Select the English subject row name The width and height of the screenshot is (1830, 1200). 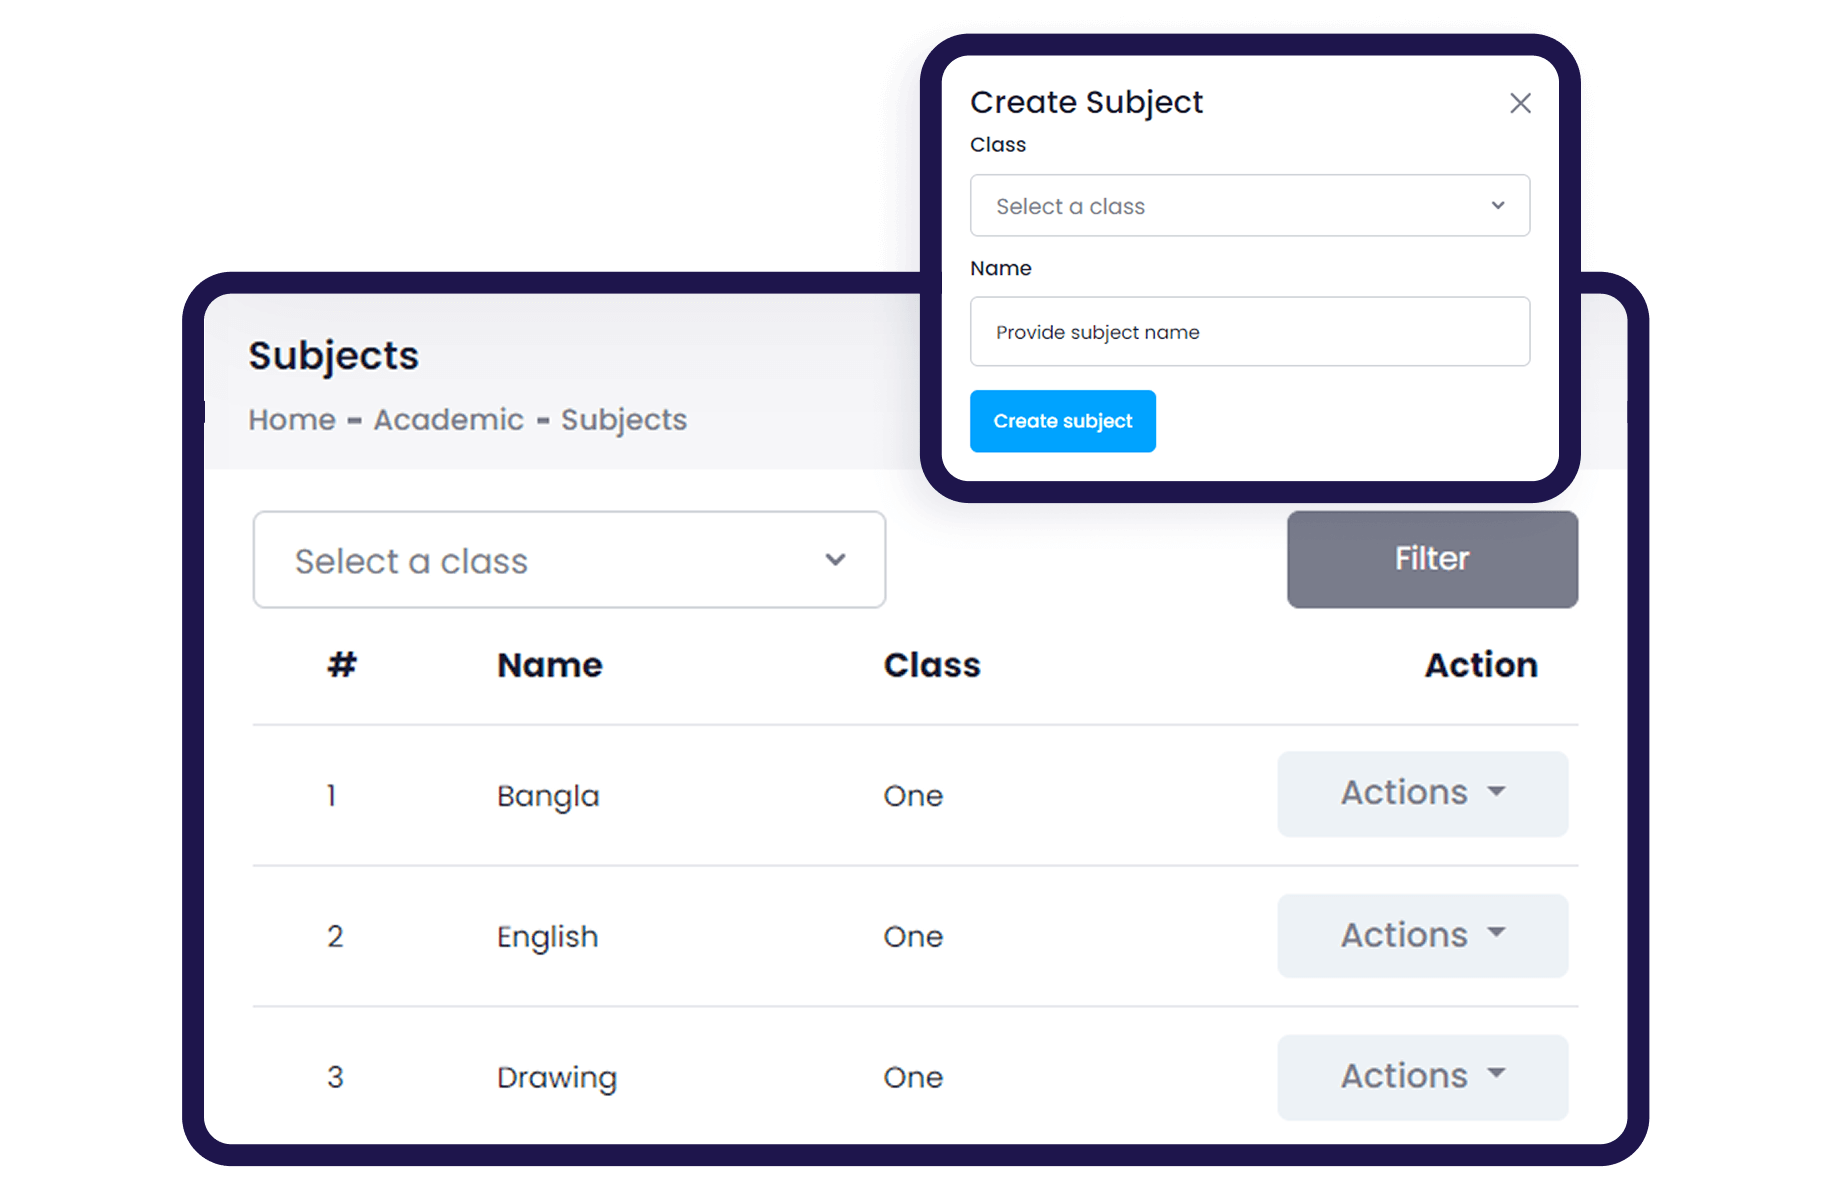[x=547, y=937]
